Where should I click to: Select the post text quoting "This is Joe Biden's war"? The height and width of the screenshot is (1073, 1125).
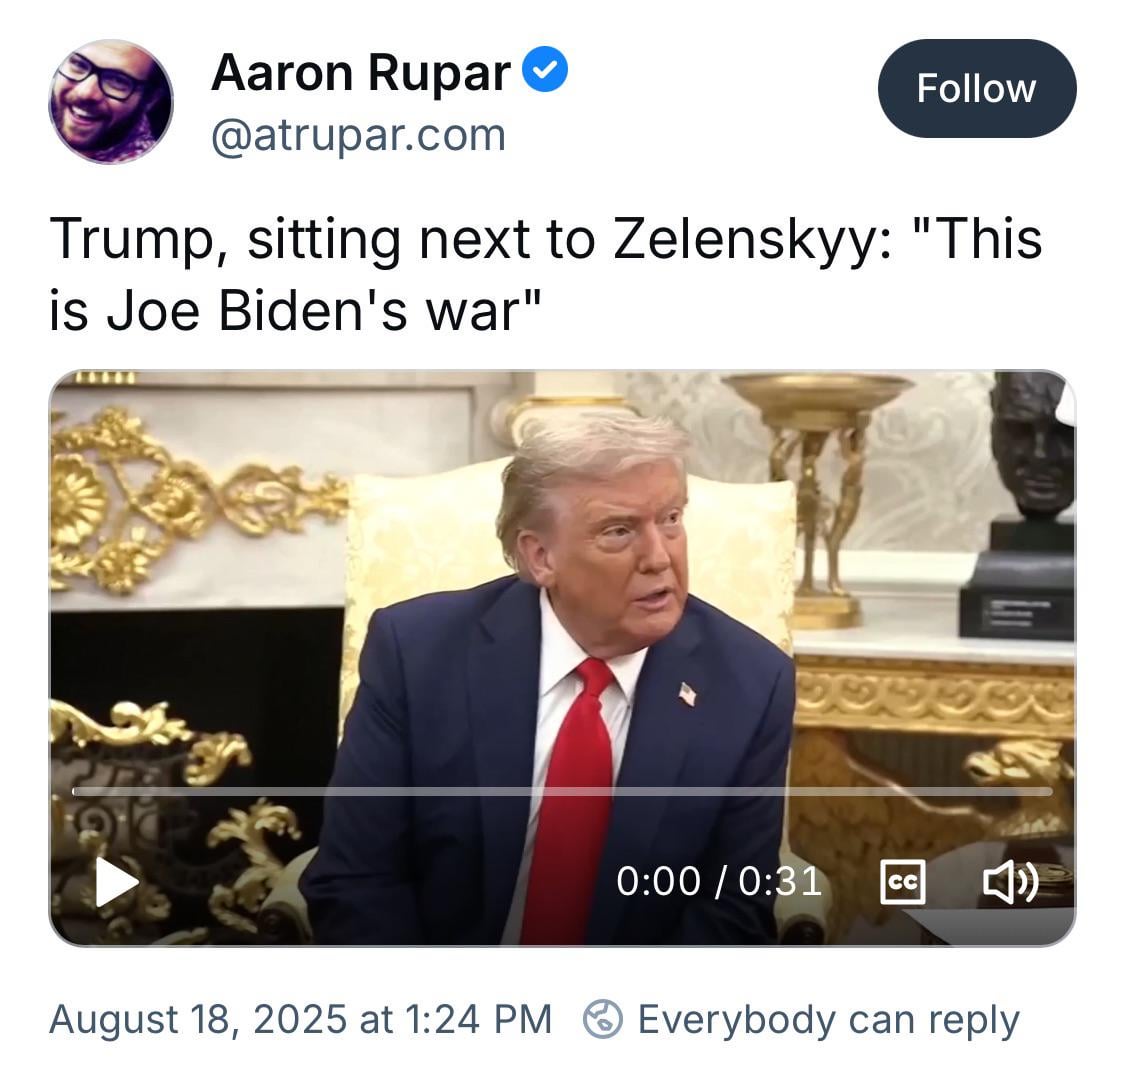click(545, 275)
